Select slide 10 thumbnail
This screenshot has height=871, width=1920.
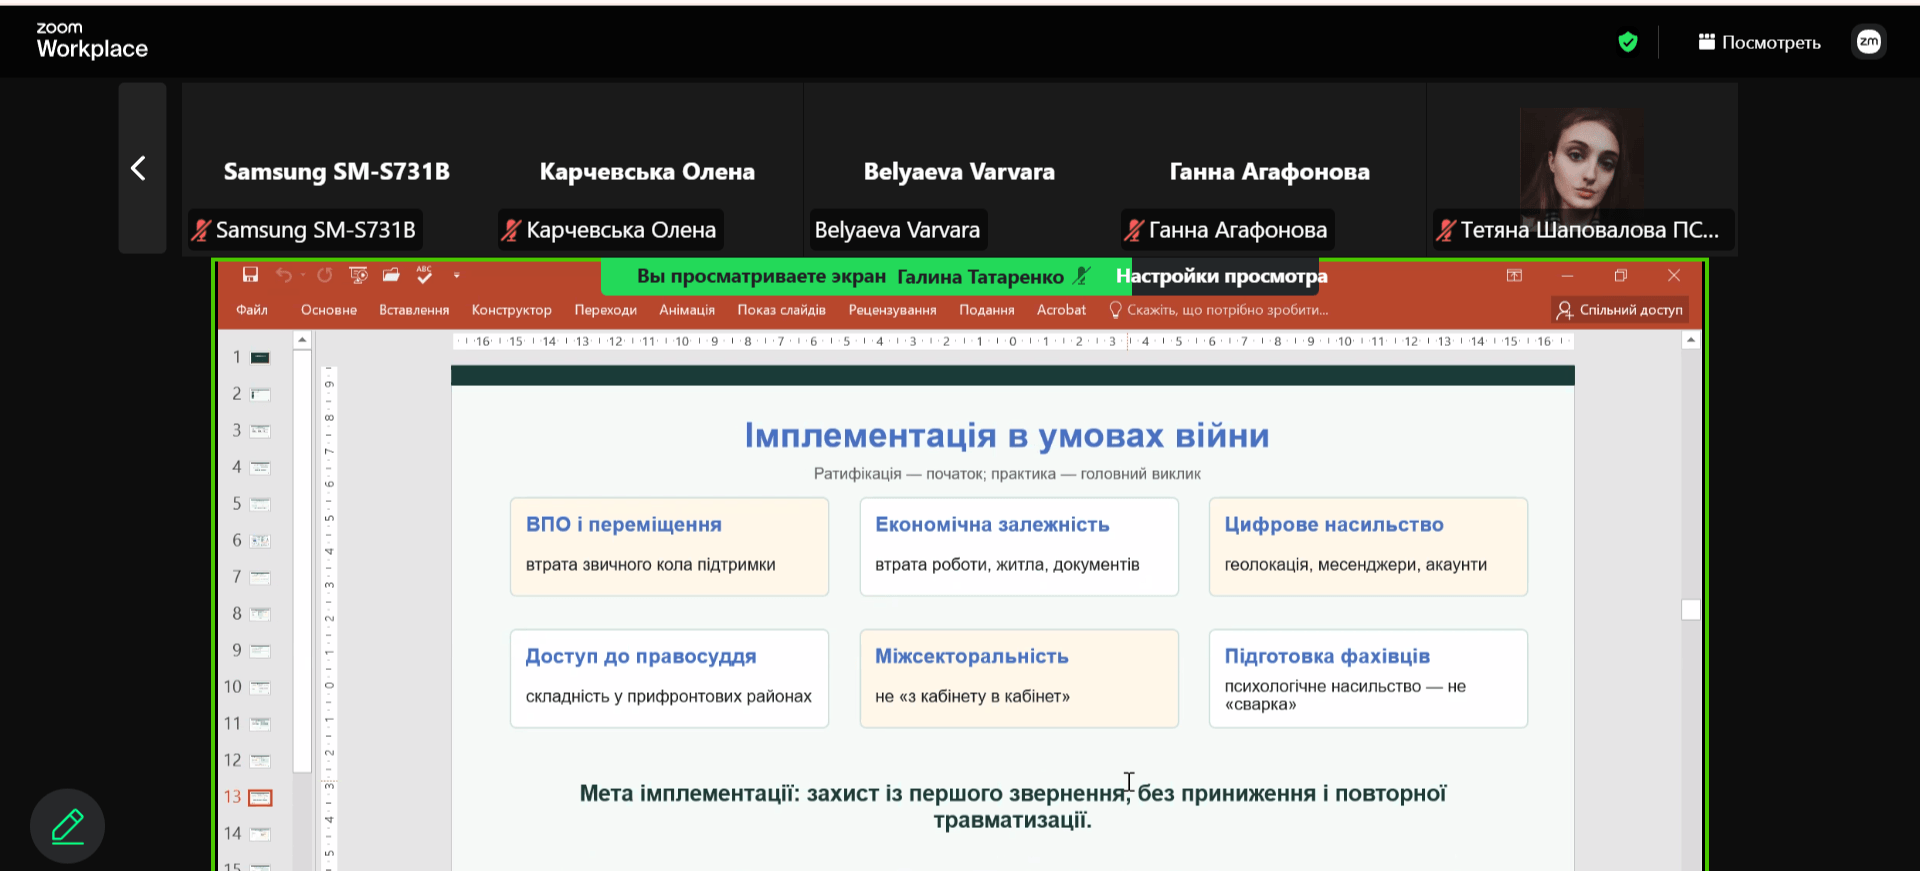[260, 687]
